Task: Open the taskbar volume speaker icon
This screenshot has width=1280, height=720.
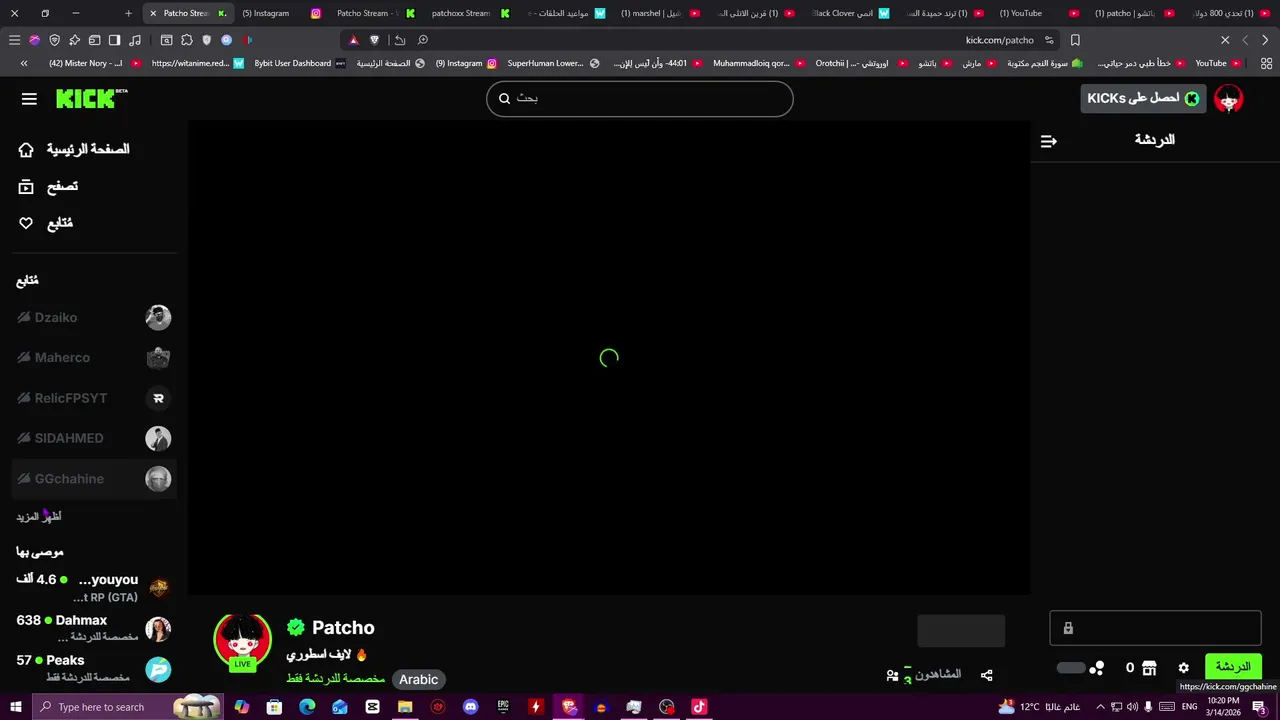Action: [x=1133, y=707]
